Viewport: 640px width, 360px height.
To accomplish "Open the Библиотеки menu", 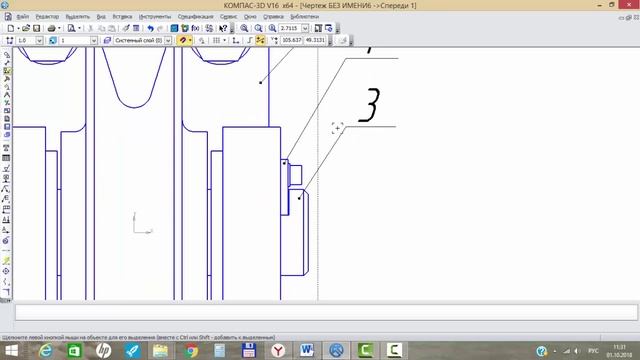I will (304, 17).
